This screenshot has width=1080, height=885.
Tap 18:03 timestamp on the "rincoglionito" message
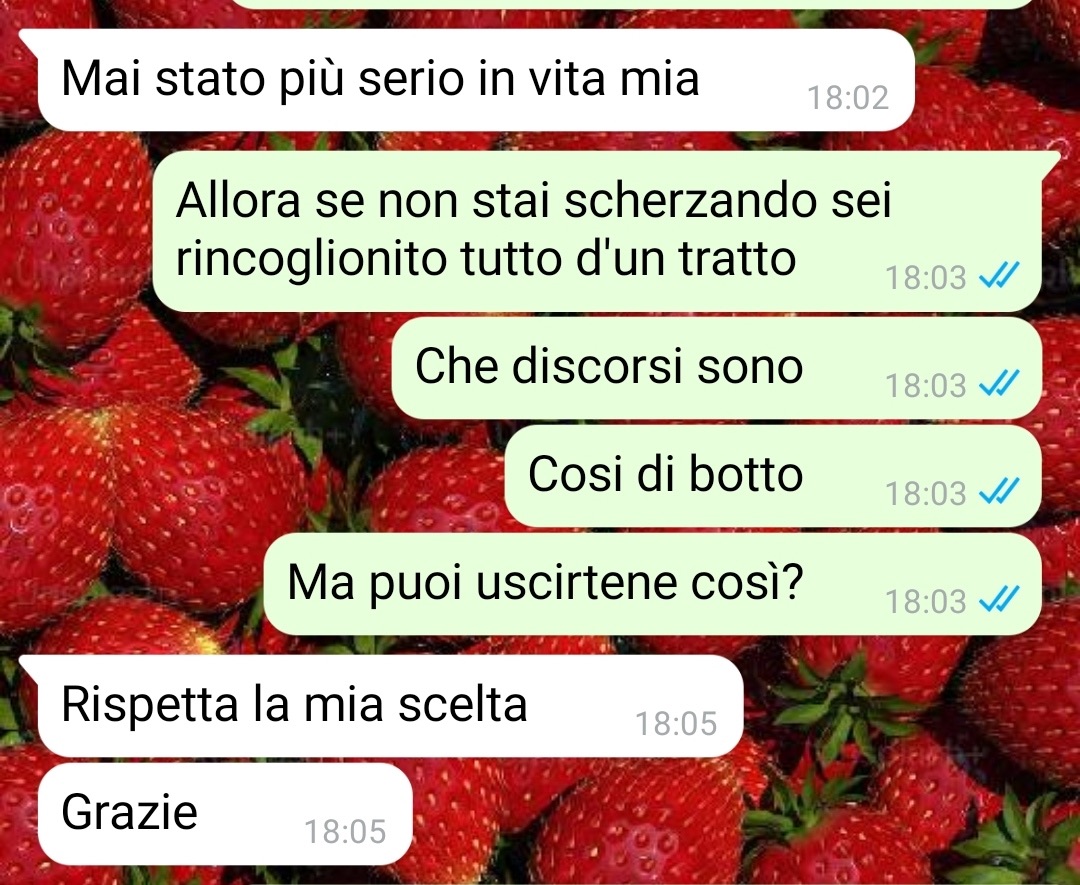click(926, 278)
